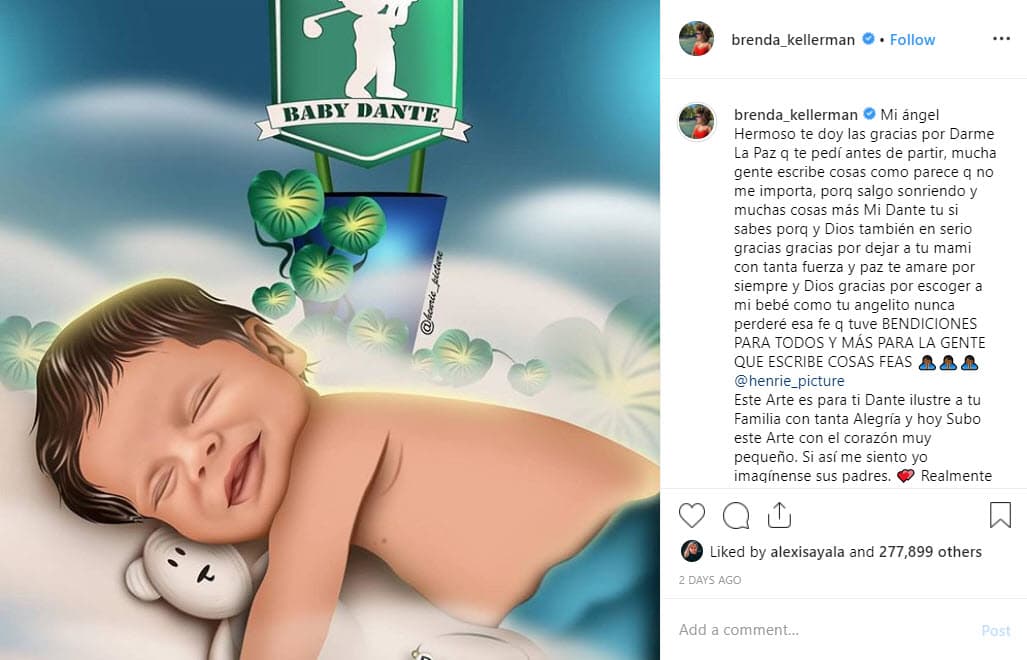View alexisayala's profile from likes
This screenshot has height=660, width=1027.
click(x=807, y=552)
